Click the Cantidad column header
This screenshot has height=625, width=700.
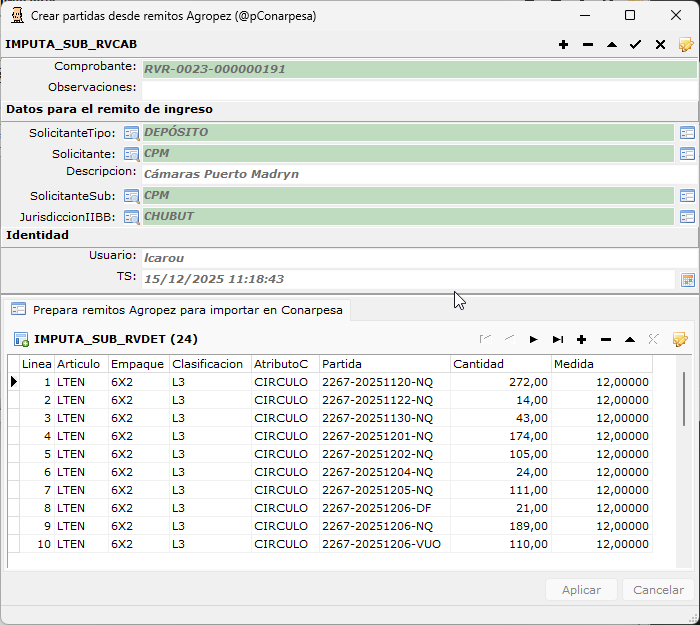(x=500, y=364)
